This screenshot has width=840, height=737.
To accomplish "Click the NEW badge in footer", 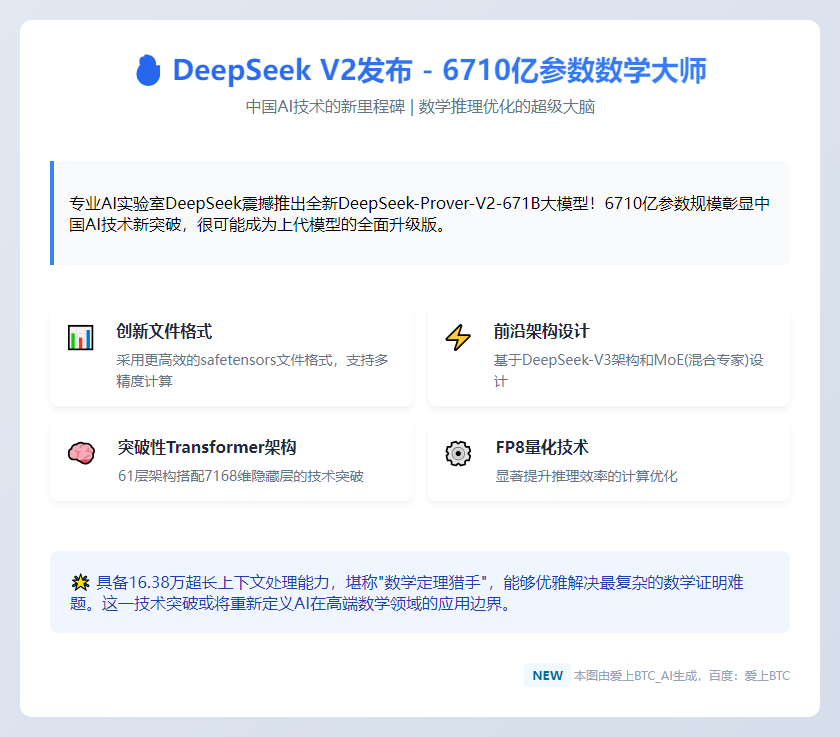I will (x=547, y=675).
